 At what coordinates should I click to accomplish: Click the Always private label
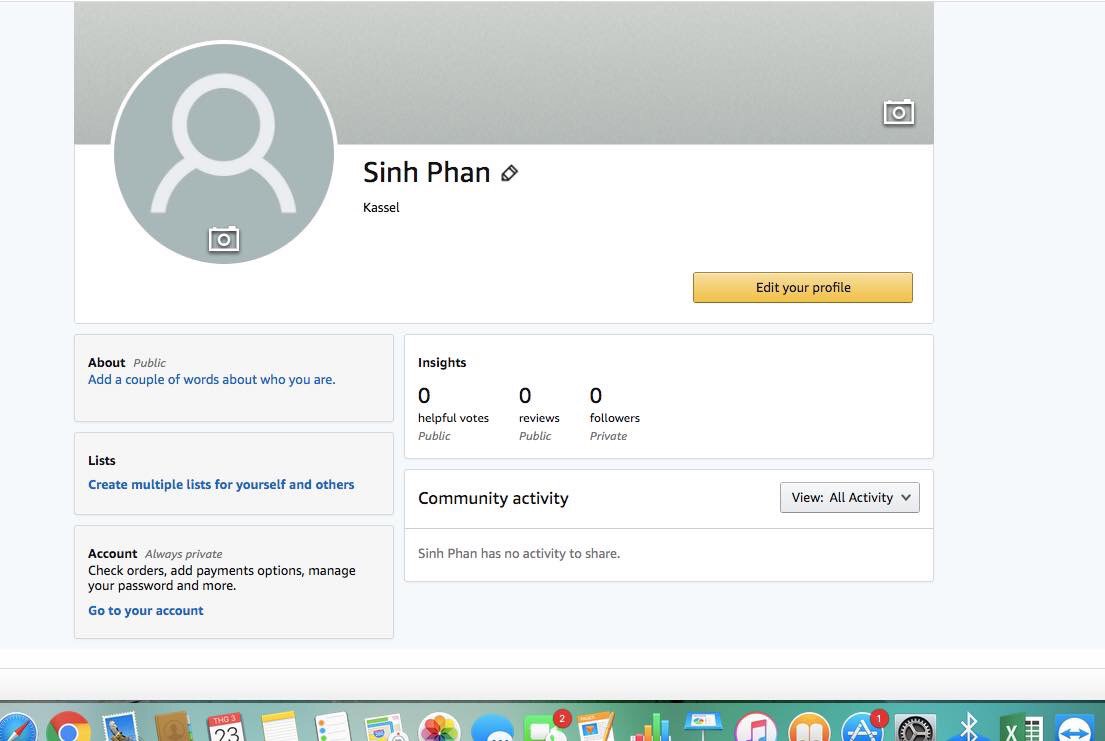[x=183, y=554]
